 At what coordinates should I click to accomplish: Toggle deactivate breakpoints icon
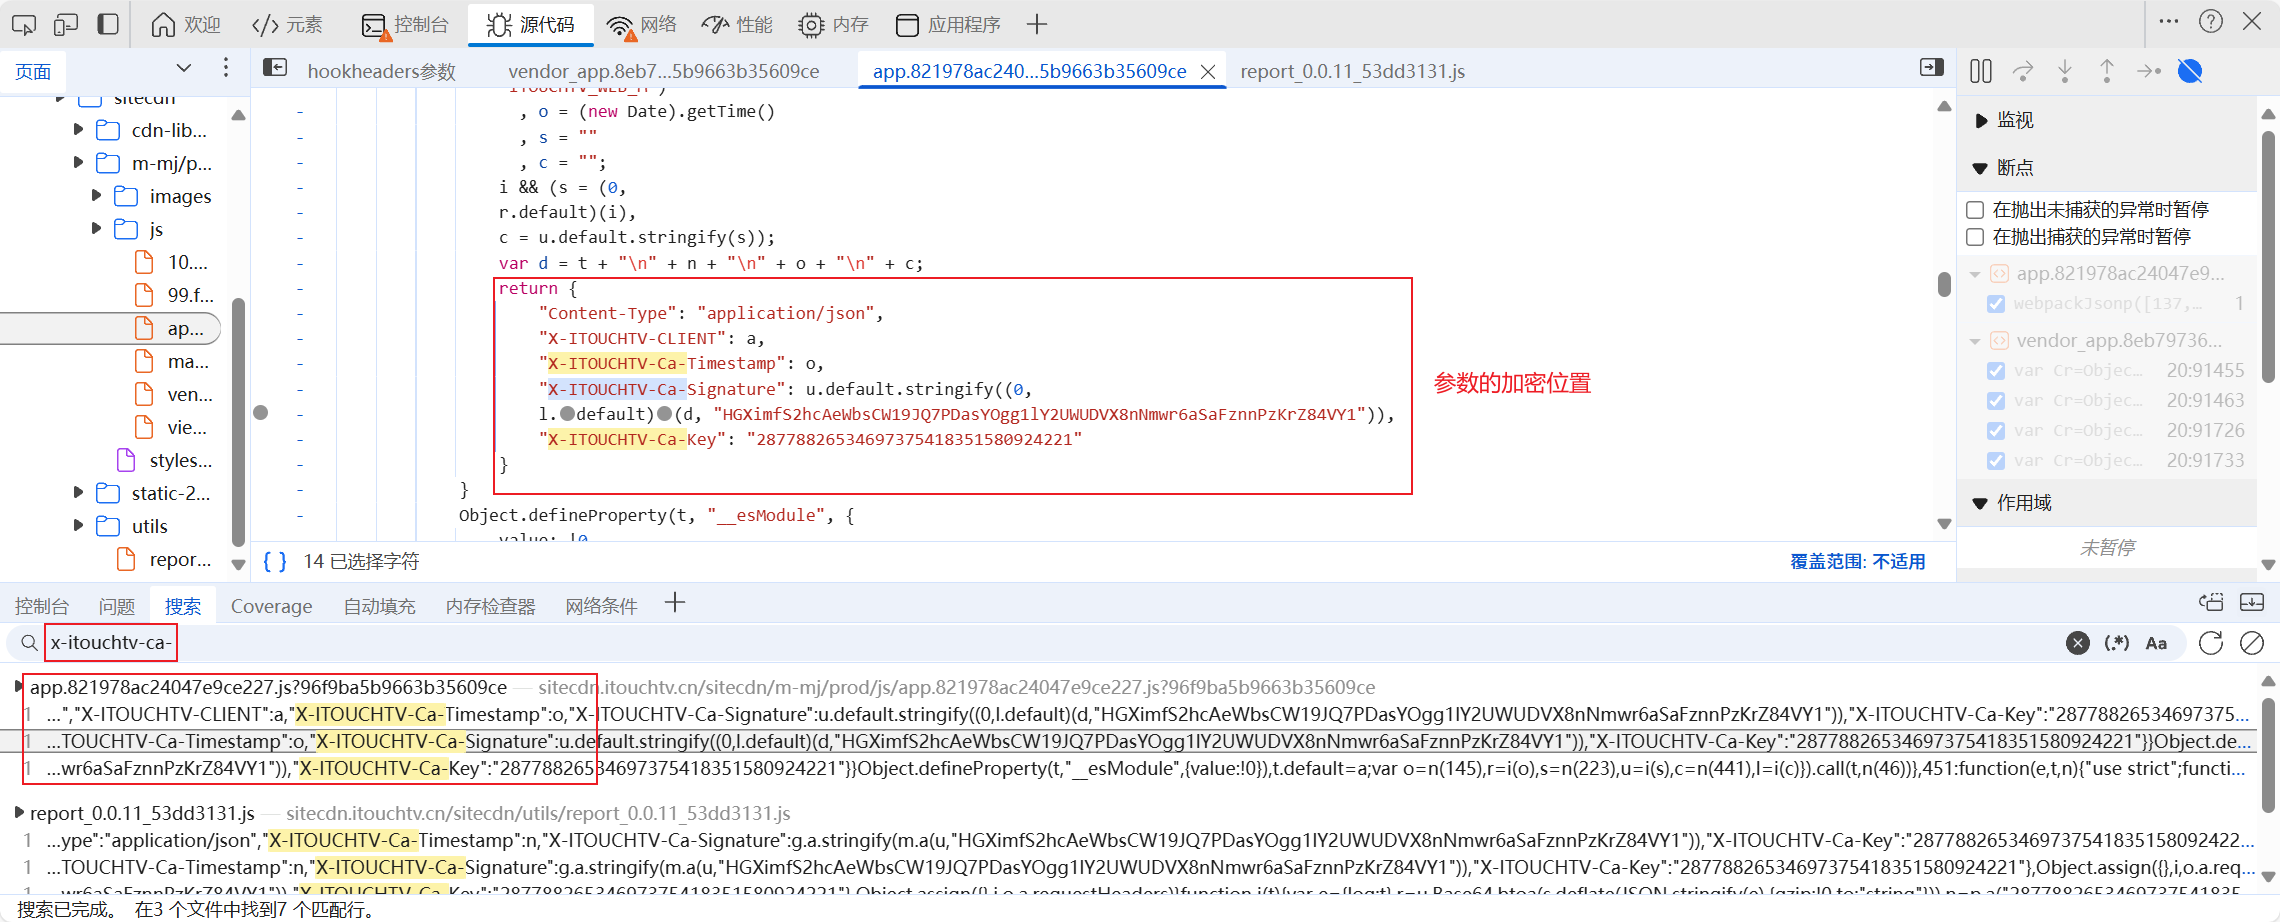coord(2190,71)
